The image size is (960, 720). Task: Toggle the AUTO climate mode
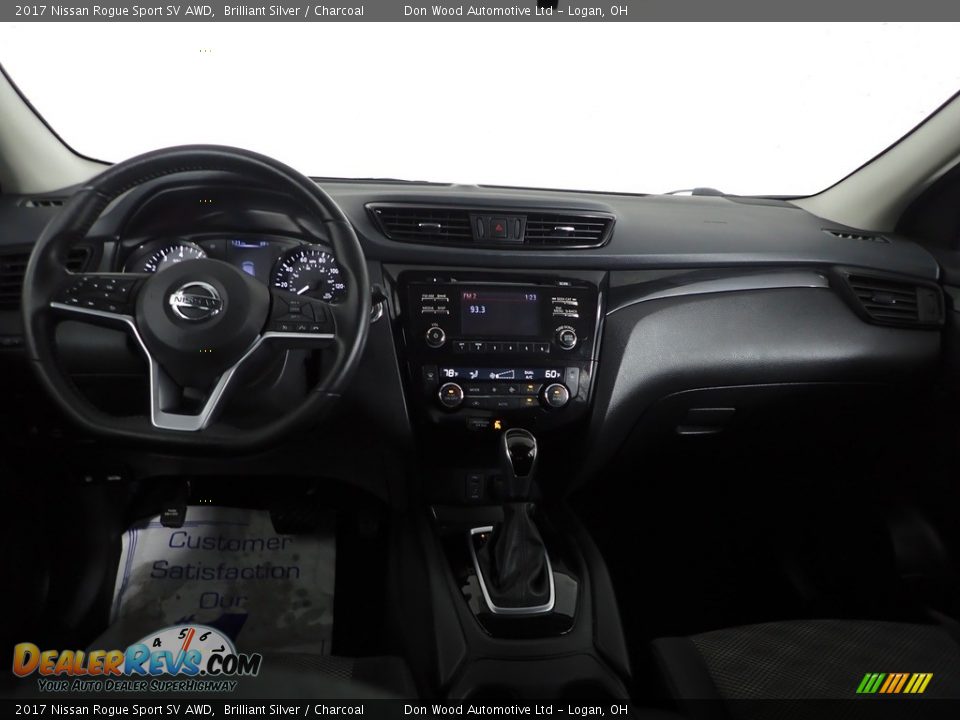tap(503, 403)
